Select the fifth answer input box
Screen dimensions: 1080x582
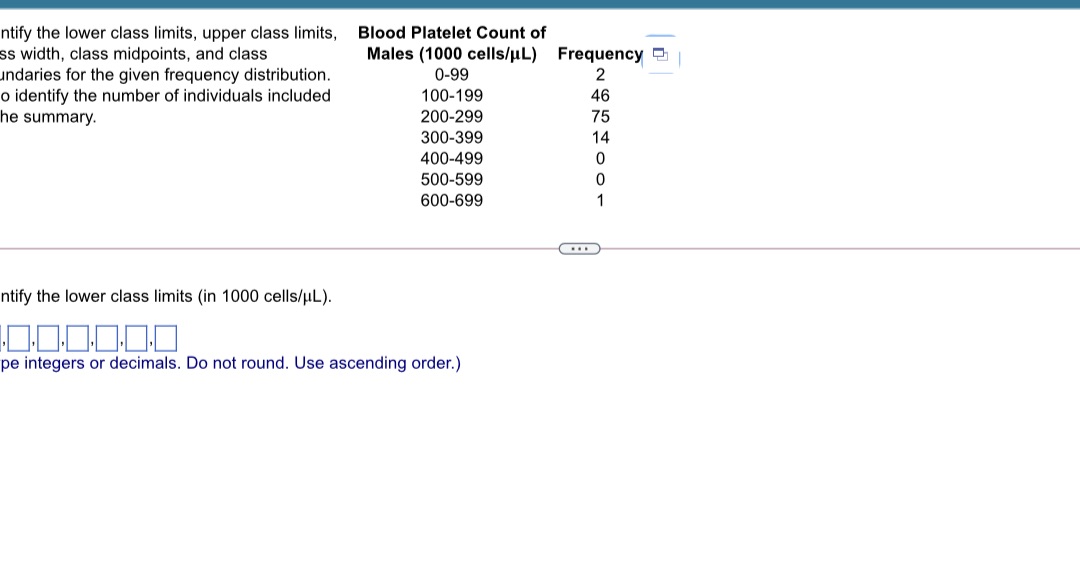134,338
